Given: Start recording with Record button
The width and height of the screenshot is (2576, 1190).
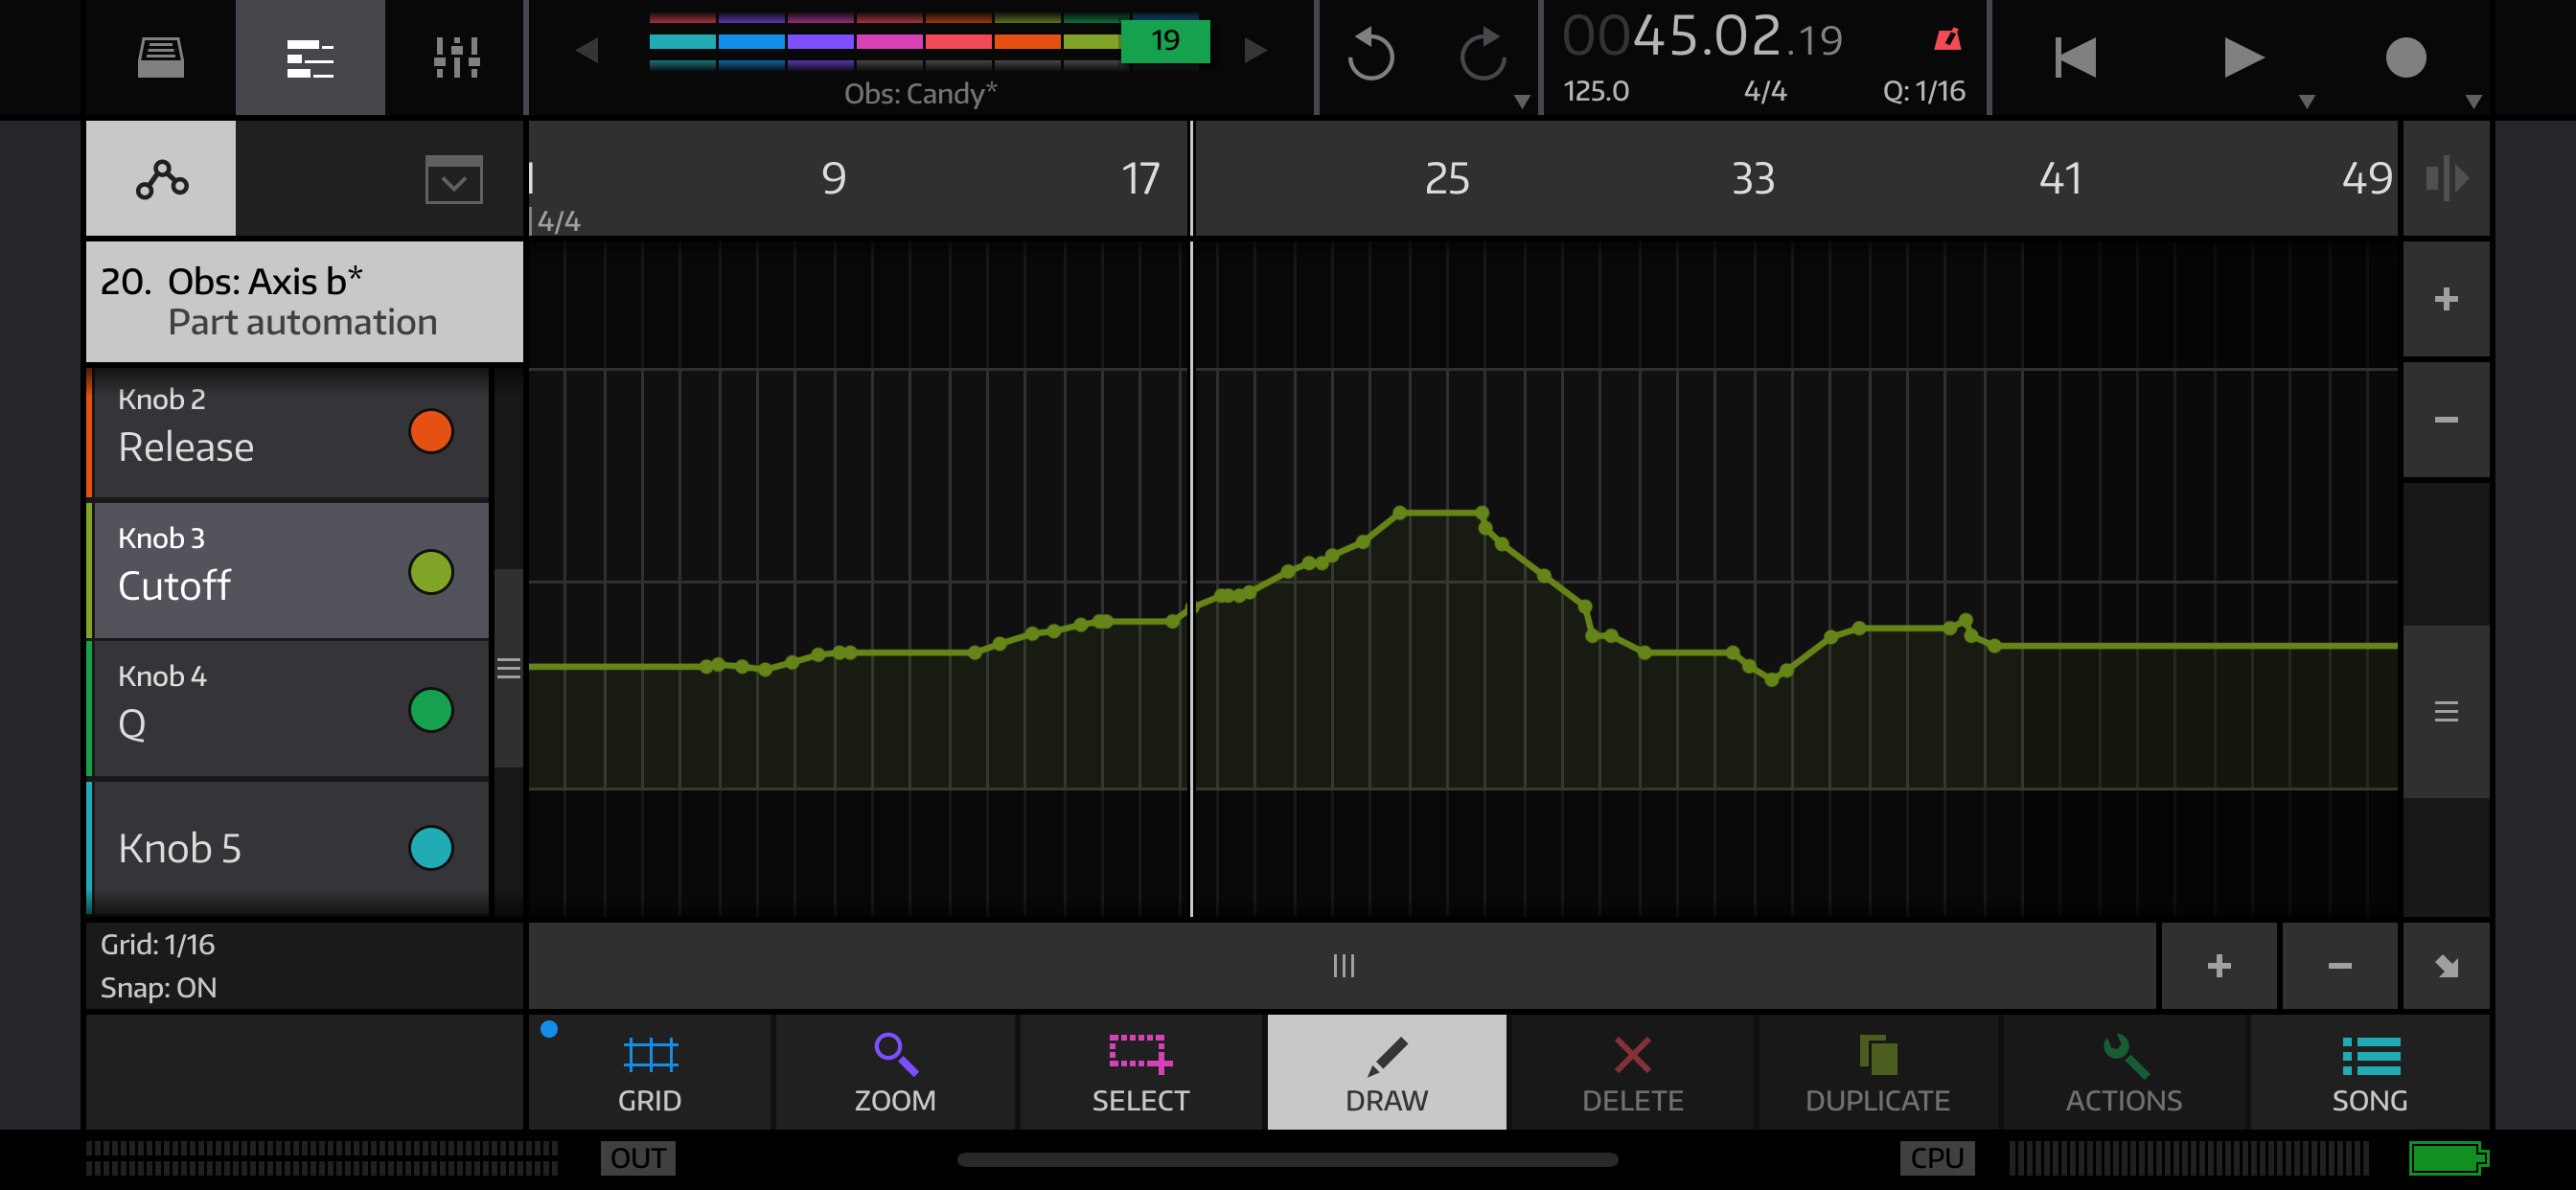Looking at the screenshot, I should (2405, 57).
